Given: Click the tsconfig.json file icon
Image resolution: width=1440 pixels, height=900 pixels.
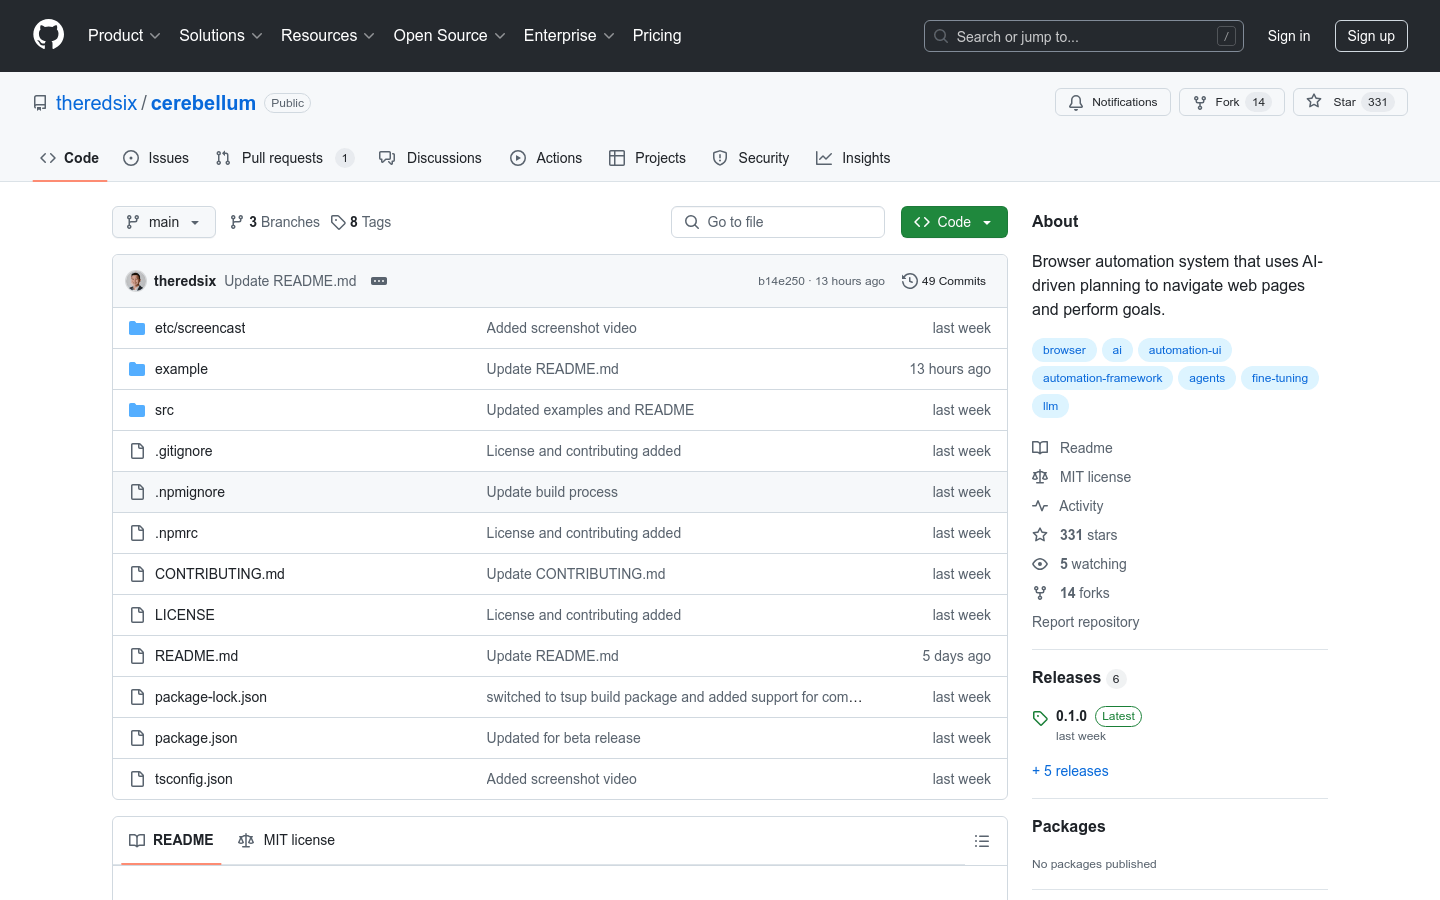Looking at the screenshot, I should pos(138,779).
